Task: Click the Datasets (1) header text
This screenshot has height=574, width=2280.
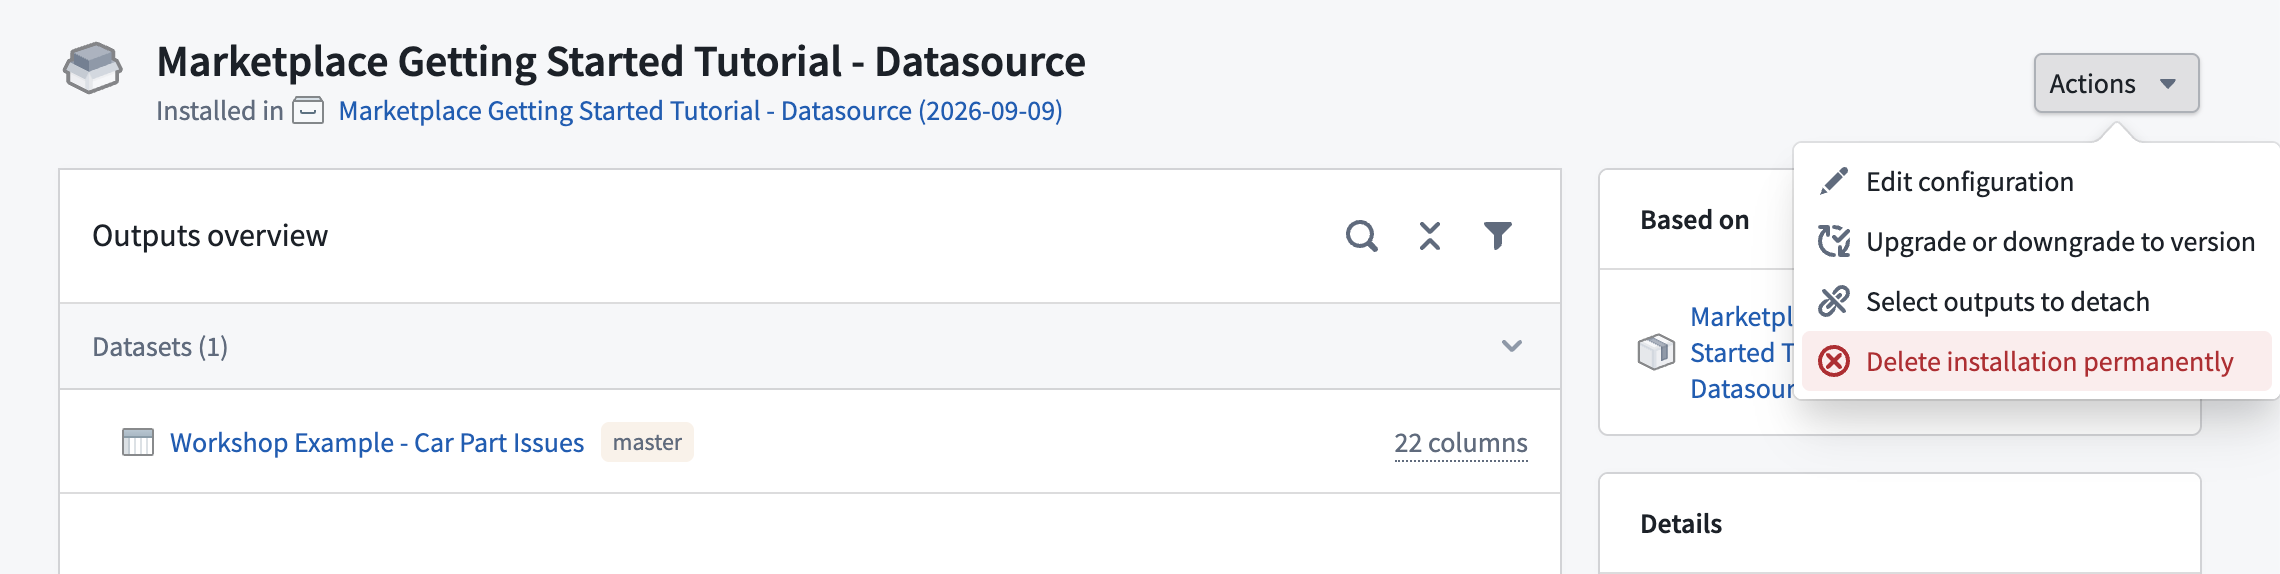Action: click(160, 347)
